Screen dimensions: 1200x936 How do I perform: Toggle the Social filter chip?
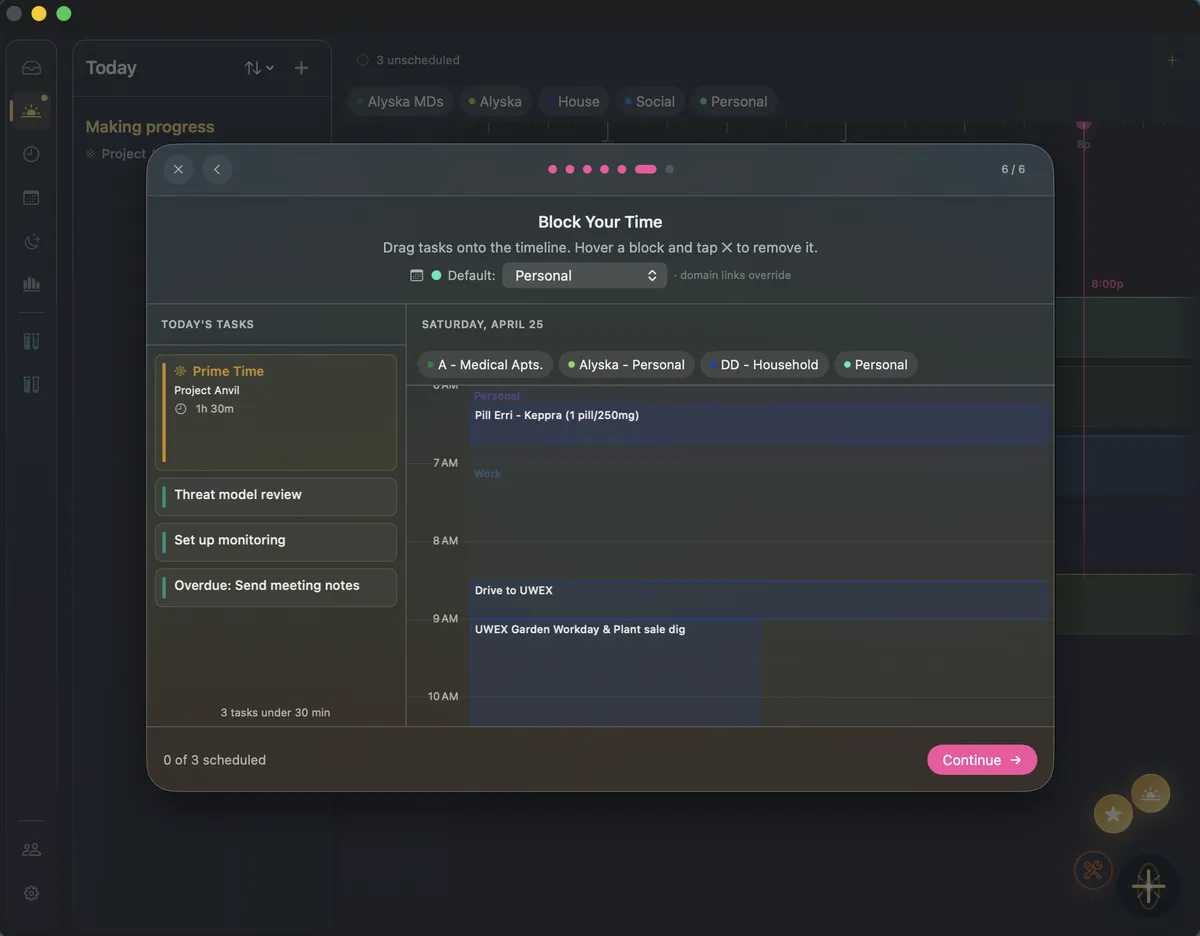(650, 101)
